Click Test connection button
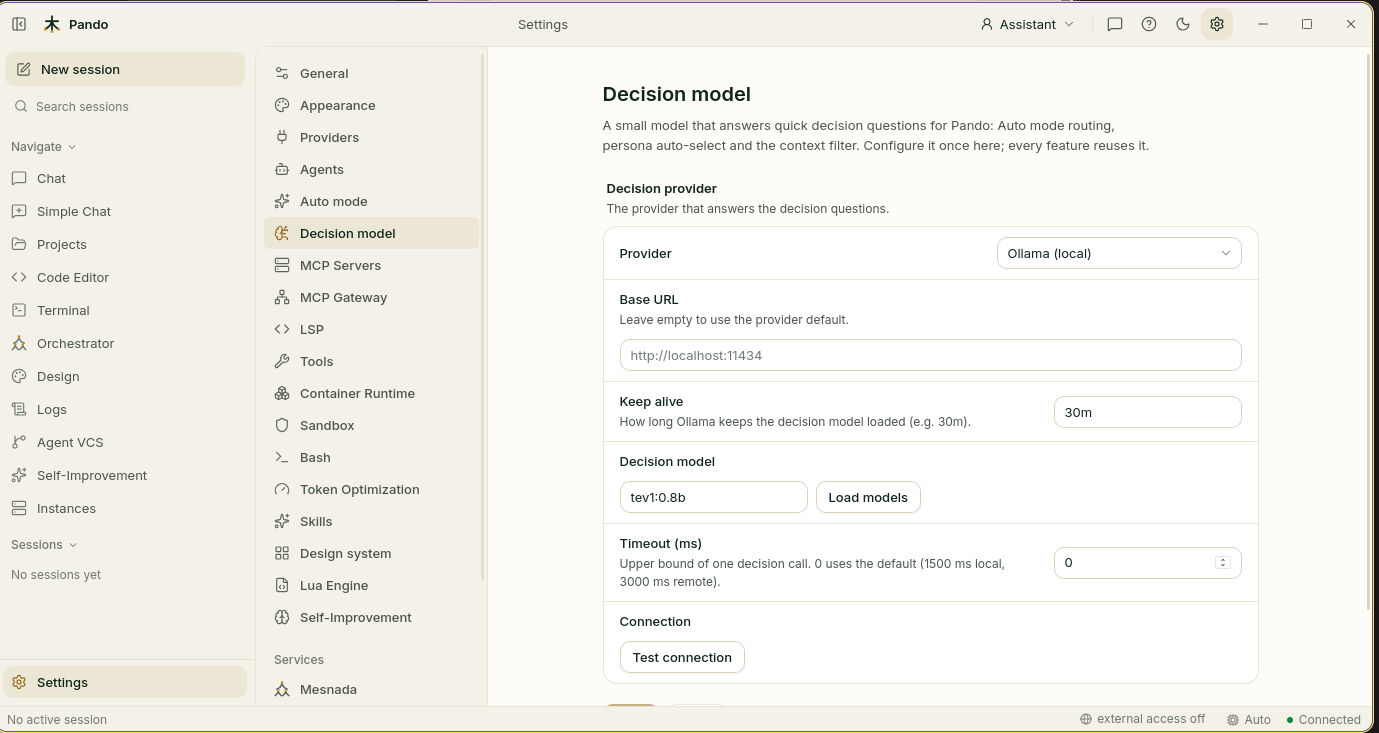The height and width of the screenshot is (733, 1379). click(x=682, y=657)
